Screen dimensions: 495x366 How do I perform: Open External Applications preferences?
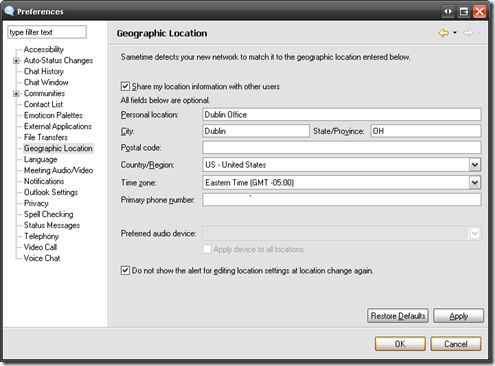pos(58,126)
